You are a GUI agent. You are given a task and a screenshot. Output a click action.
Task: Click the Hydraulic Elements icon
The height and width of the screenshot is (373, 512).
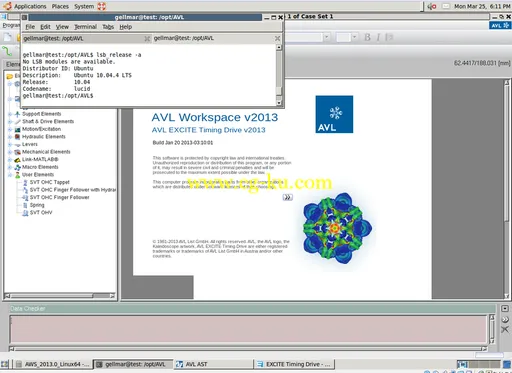coord(17,137)
